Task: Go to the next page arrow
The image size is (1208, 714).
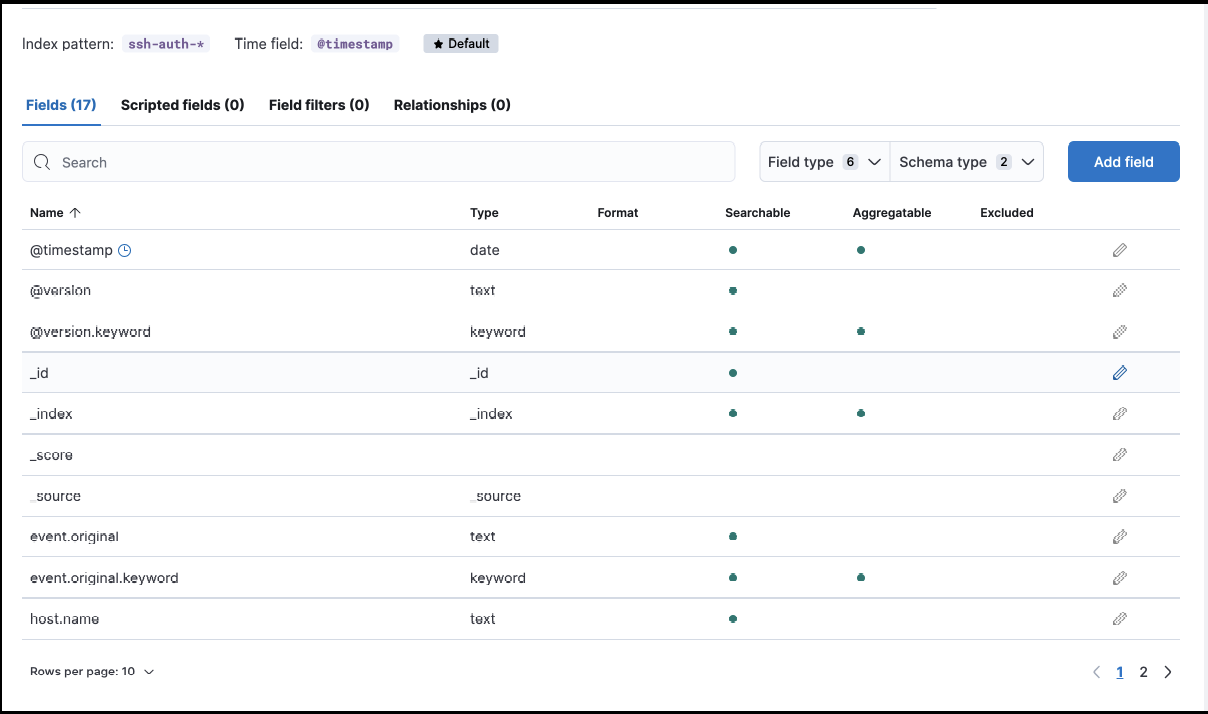Action: tap(1168, 672)
